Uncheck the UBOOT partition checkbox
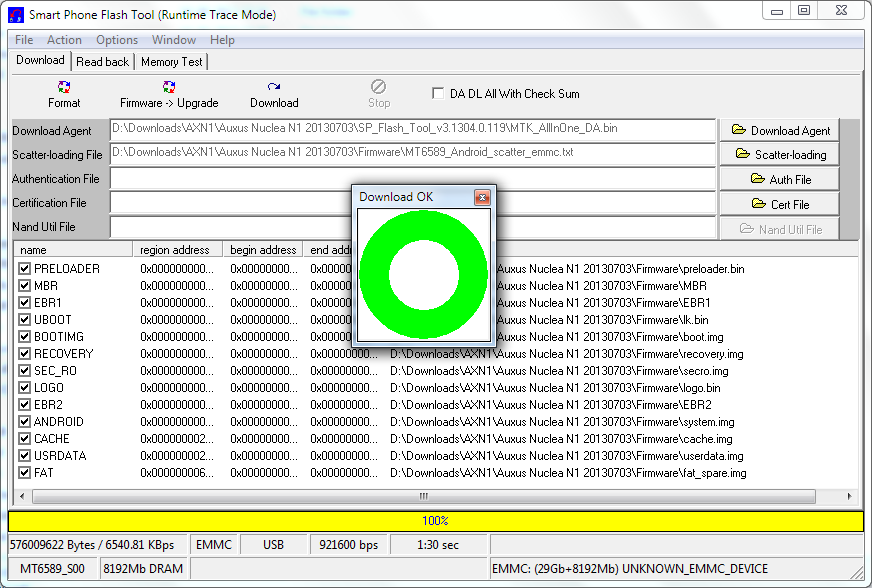 24,320
